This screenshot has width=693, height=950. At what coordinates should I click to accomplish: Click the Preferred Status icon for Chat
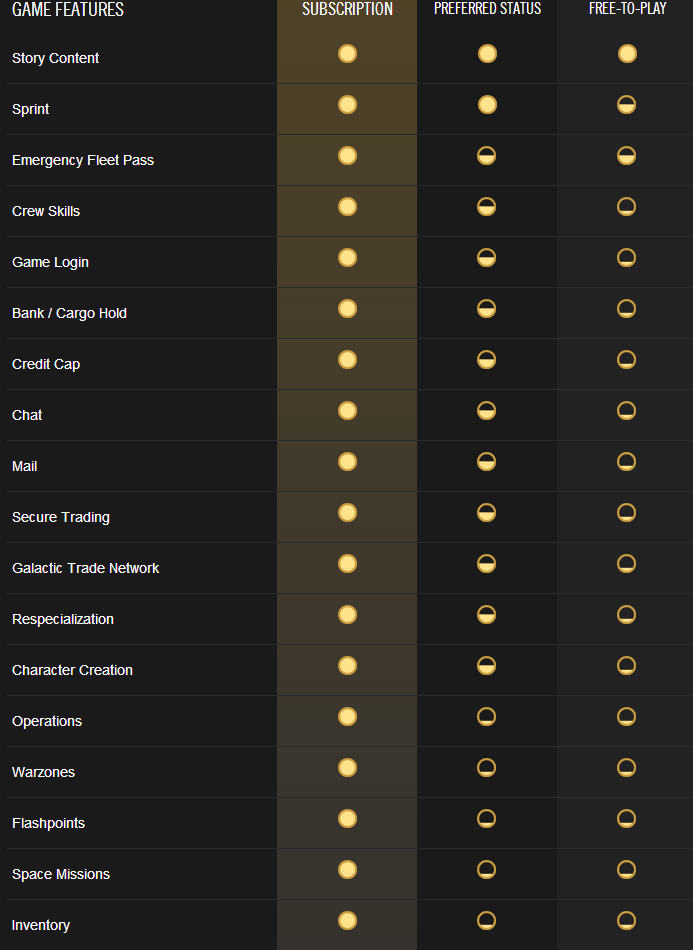[486, 410]
